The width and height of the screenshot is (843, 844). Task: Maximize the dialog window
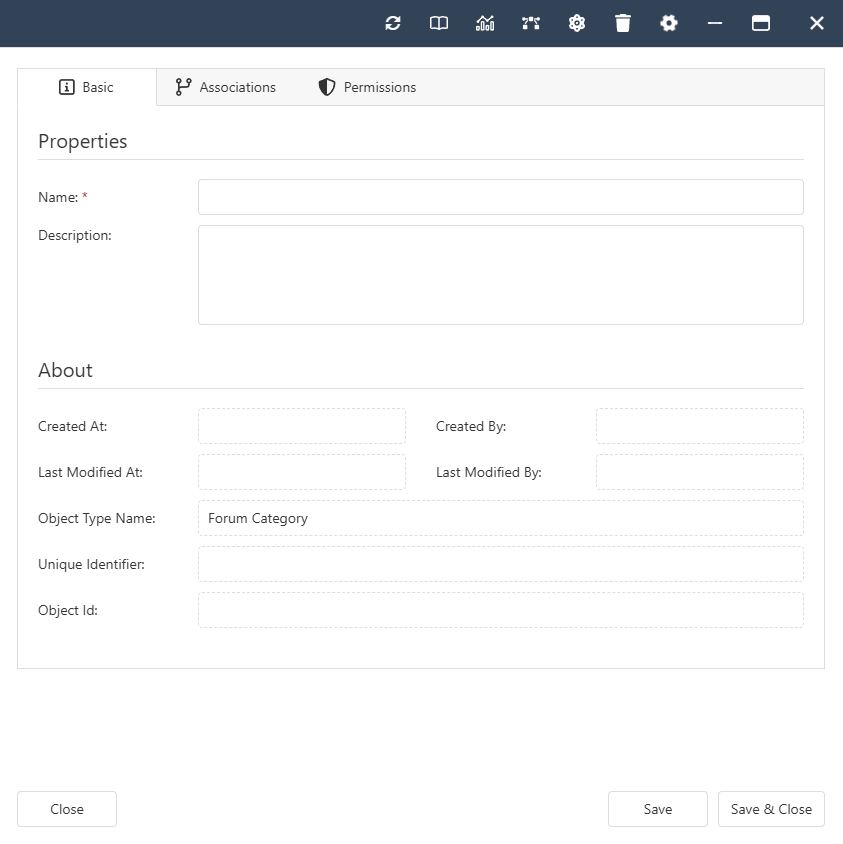(761, 23)
